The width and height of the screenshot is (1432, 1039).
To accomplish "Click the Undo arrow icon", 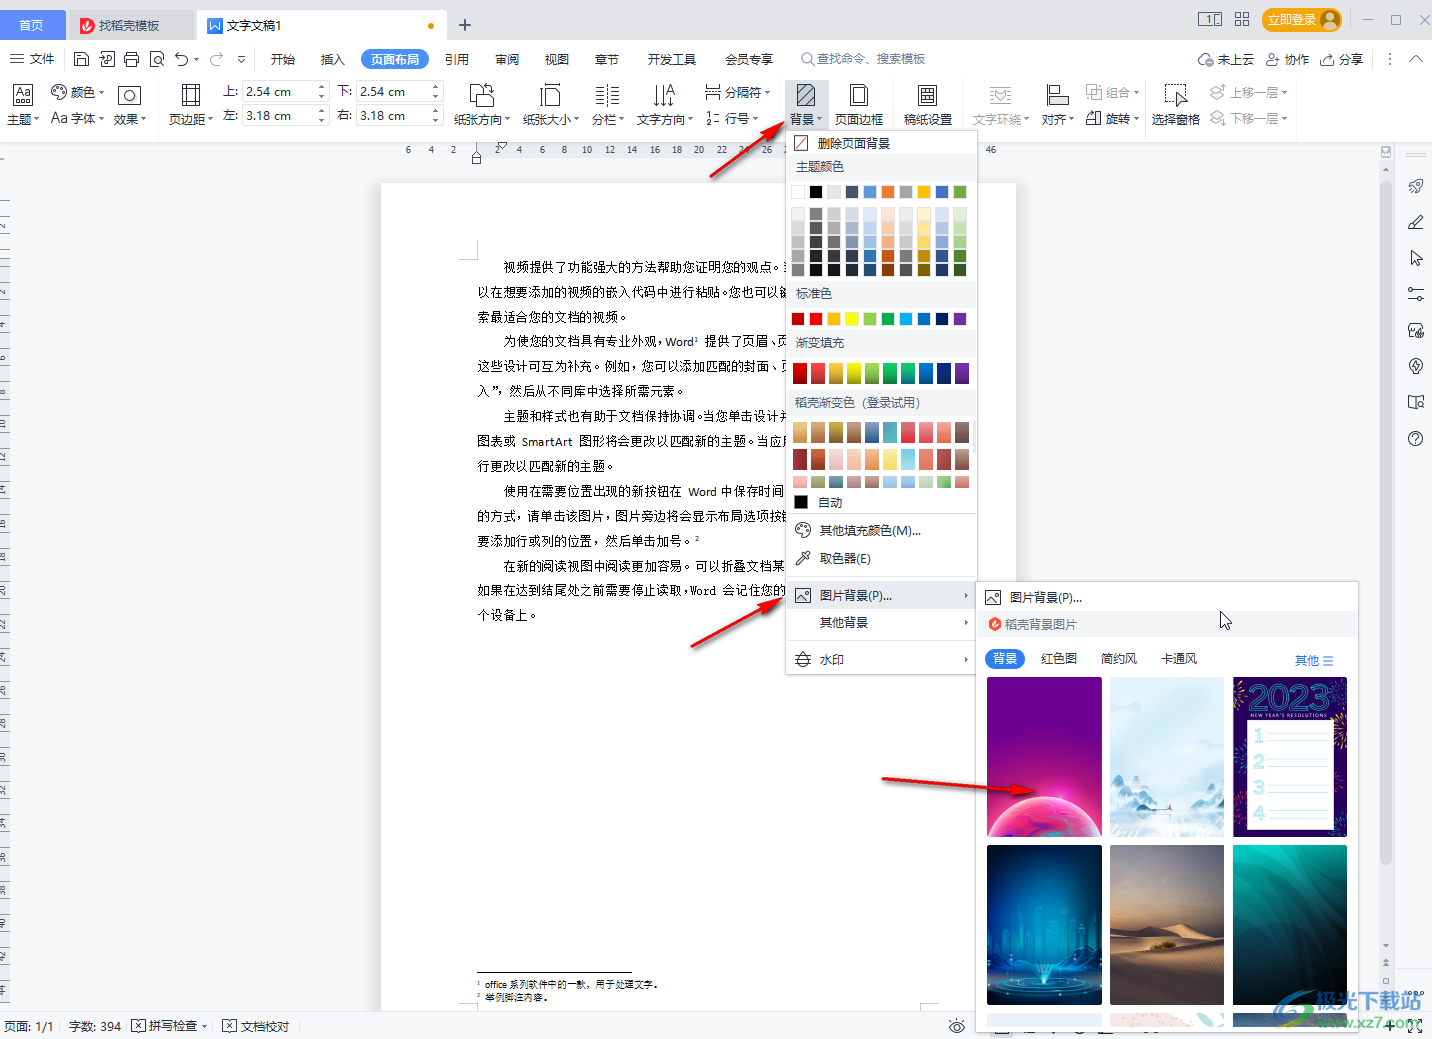I will coord(181,59).
